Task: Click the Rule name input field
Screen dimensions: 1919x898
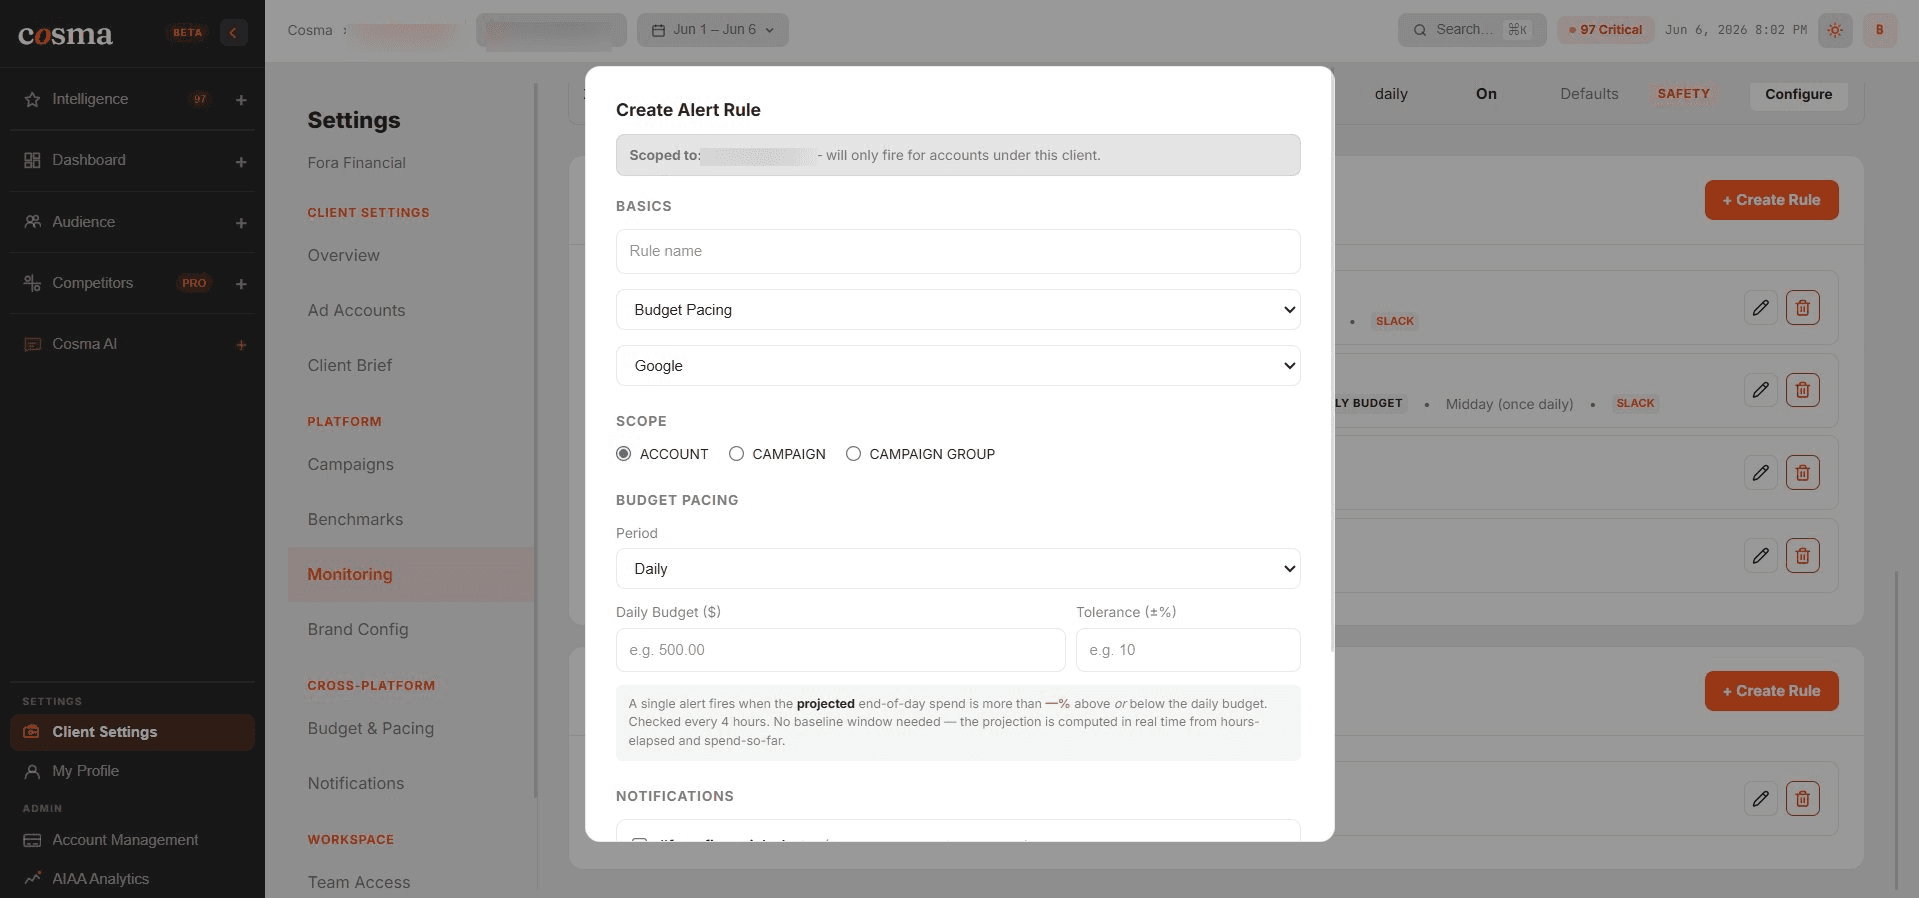Action: (x=958, y=251)
